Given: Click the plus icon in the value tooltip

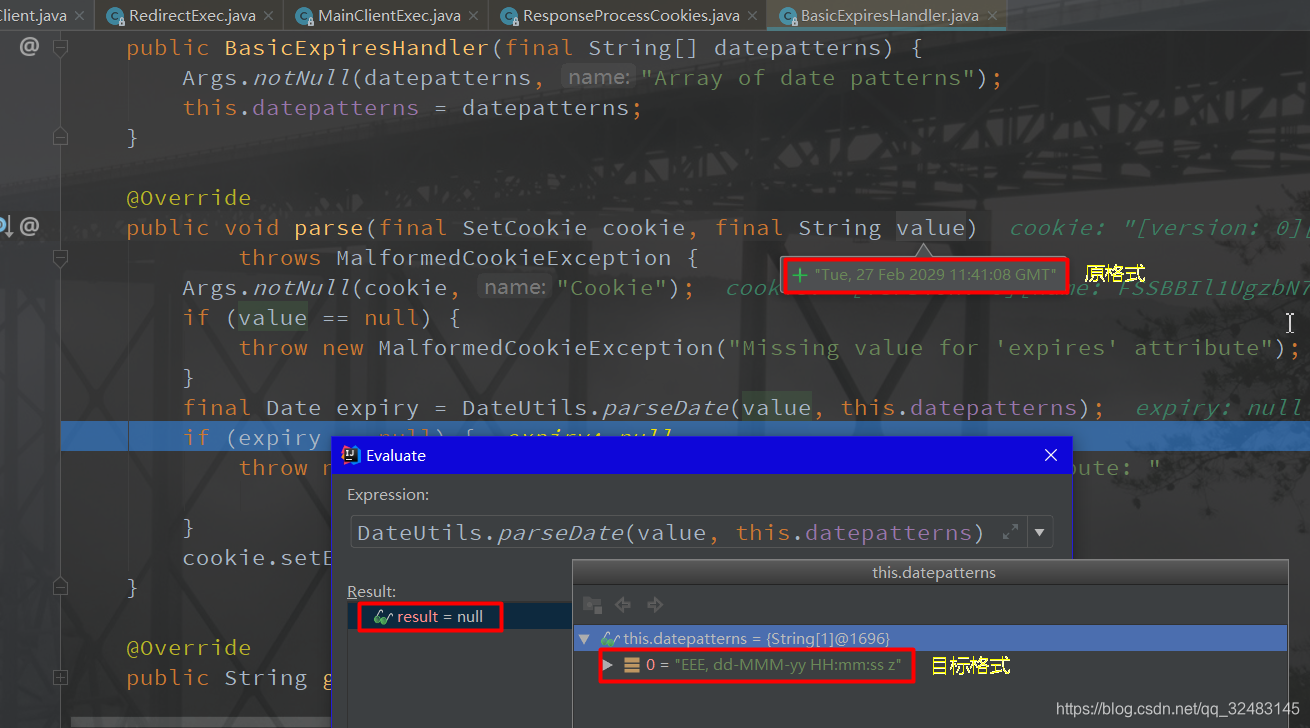Looking at the screenshot, I should 799,274.
